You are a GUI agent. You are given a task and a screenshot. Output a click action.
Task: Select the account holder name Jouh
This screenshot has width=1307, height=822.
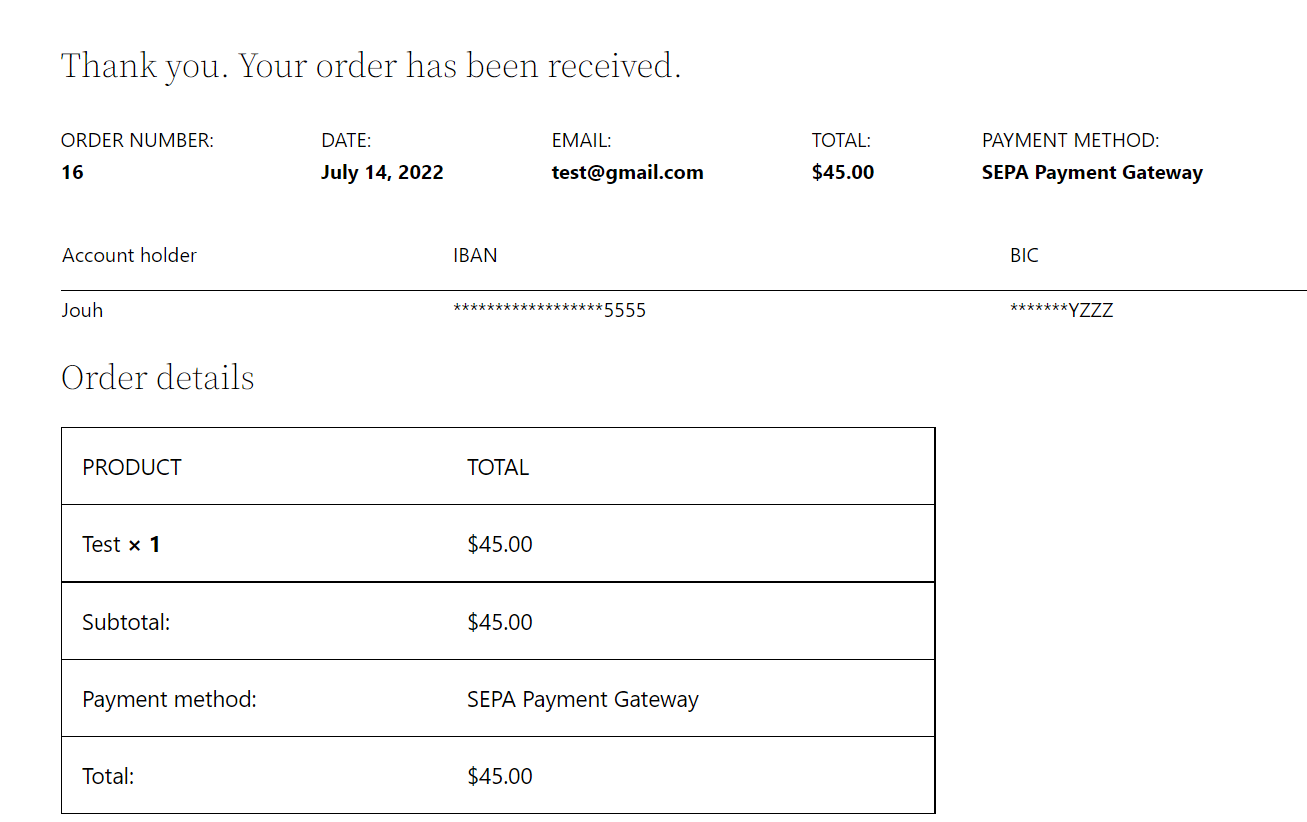tap(82, 311)
